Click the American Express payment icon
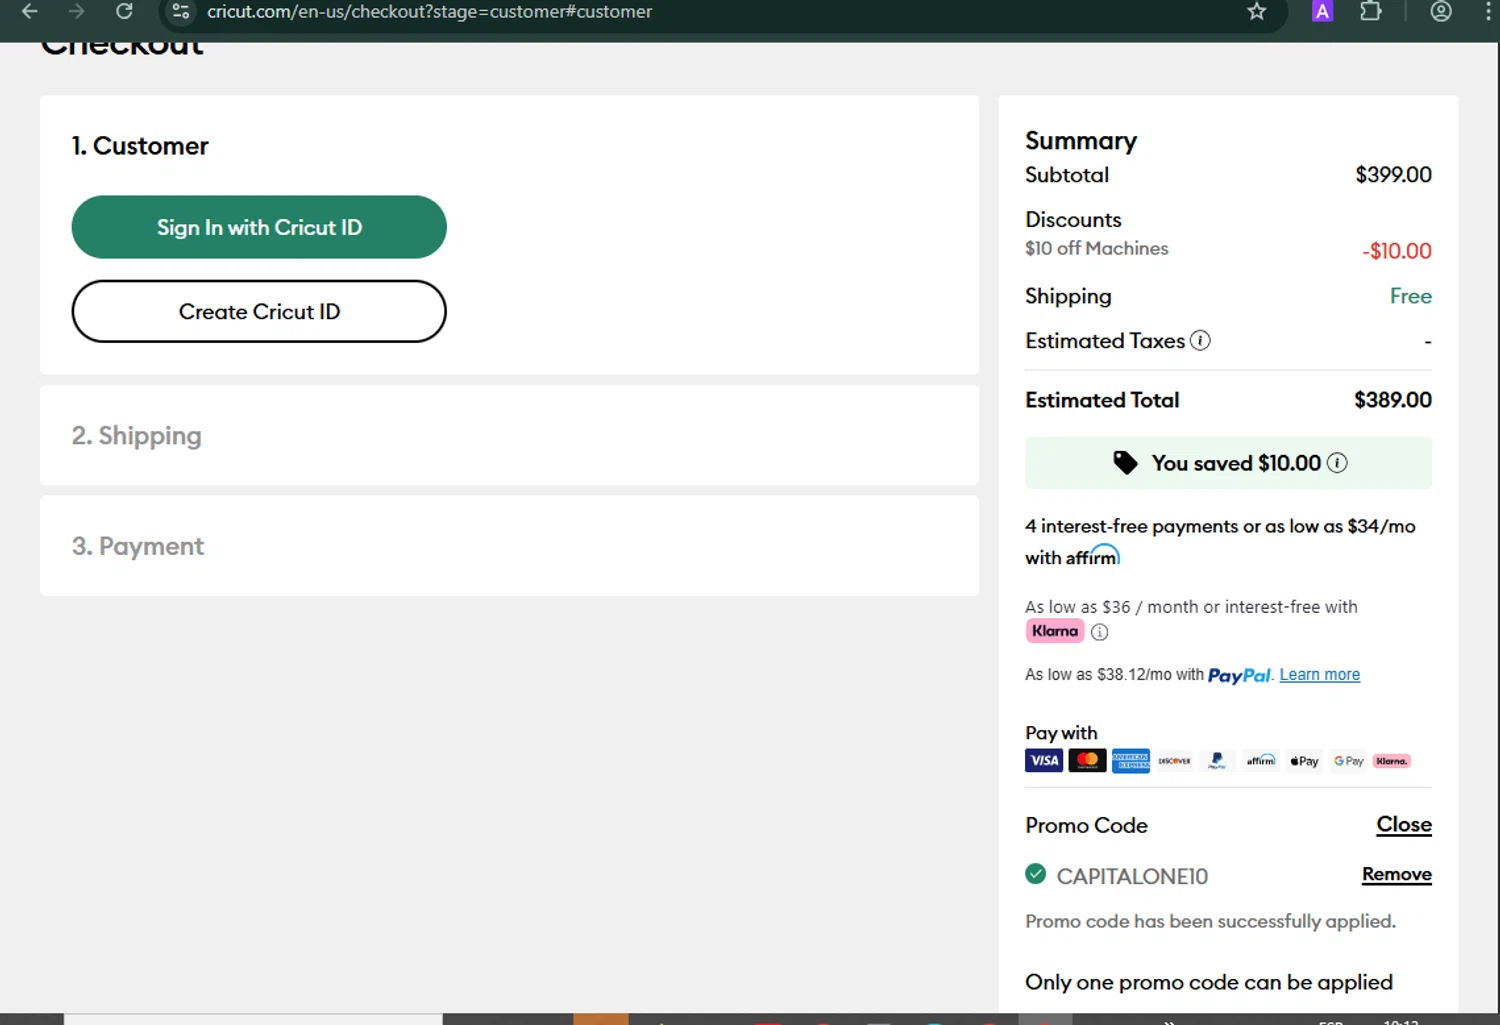The image size is (1500, 1025). [1131, 761]
